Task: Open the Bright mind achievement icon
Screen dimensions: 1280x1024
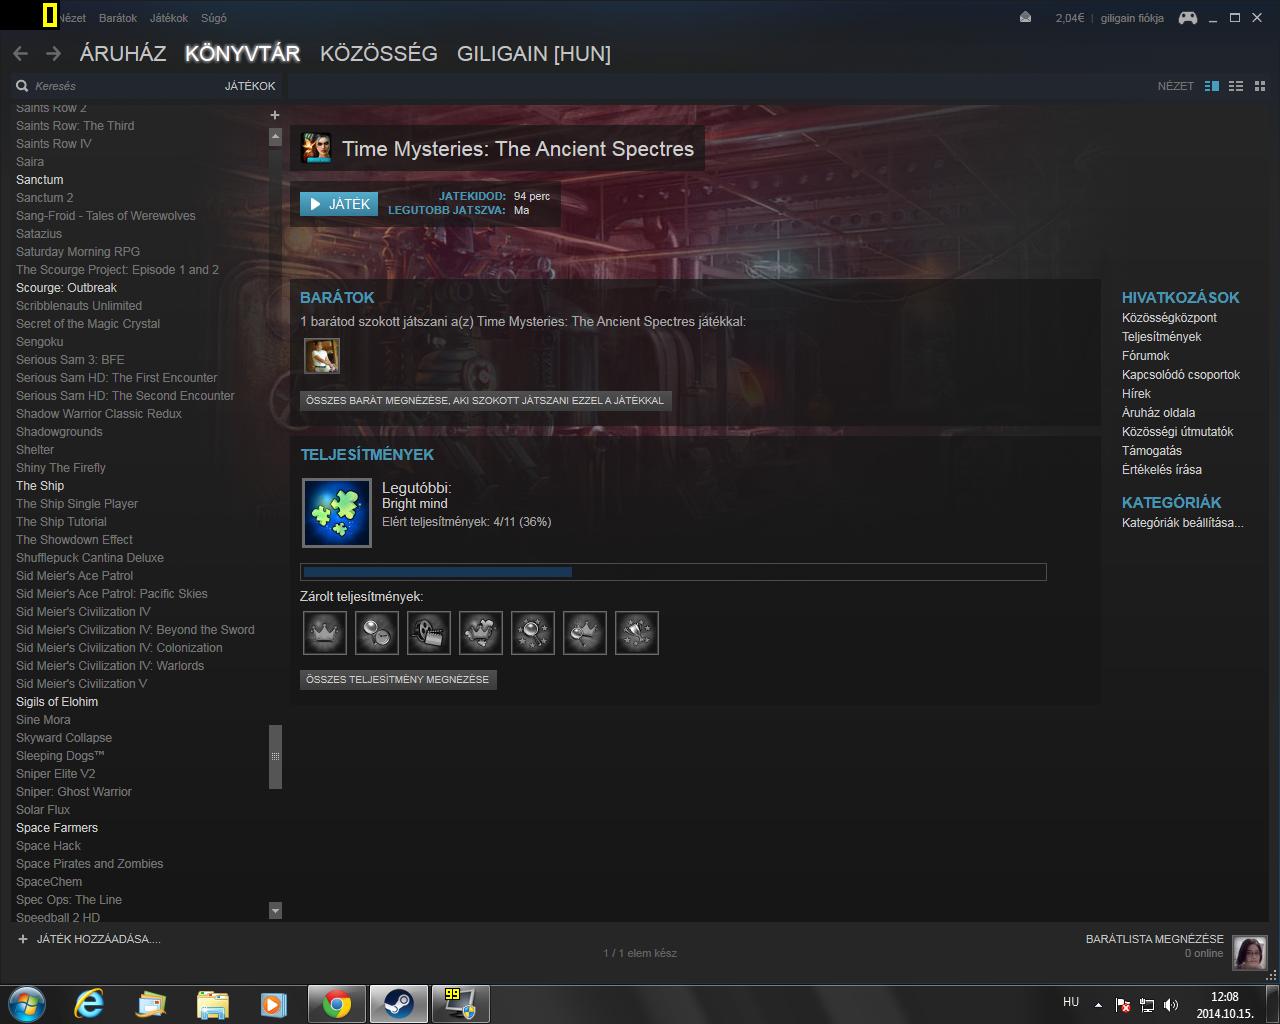Action: [337, 513]
